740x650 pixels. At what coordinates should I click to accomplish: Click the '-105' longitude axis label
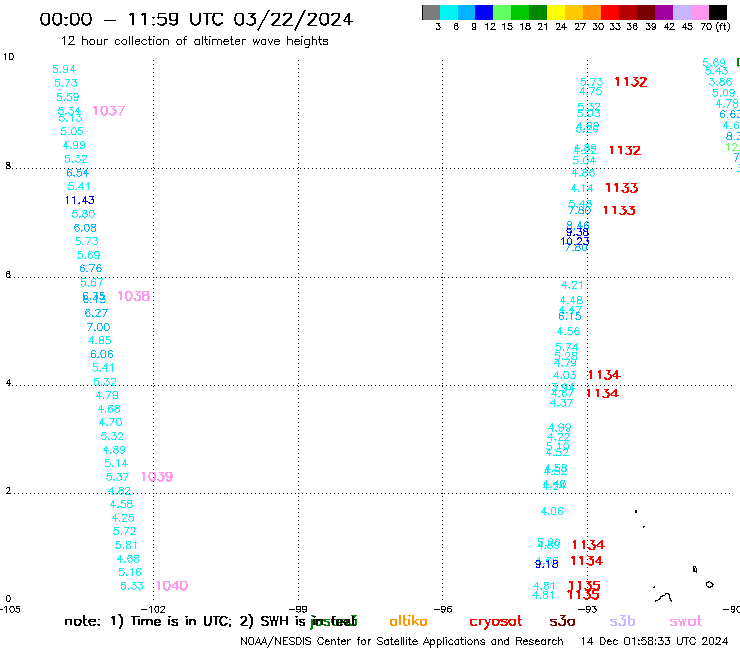(10, 609)
